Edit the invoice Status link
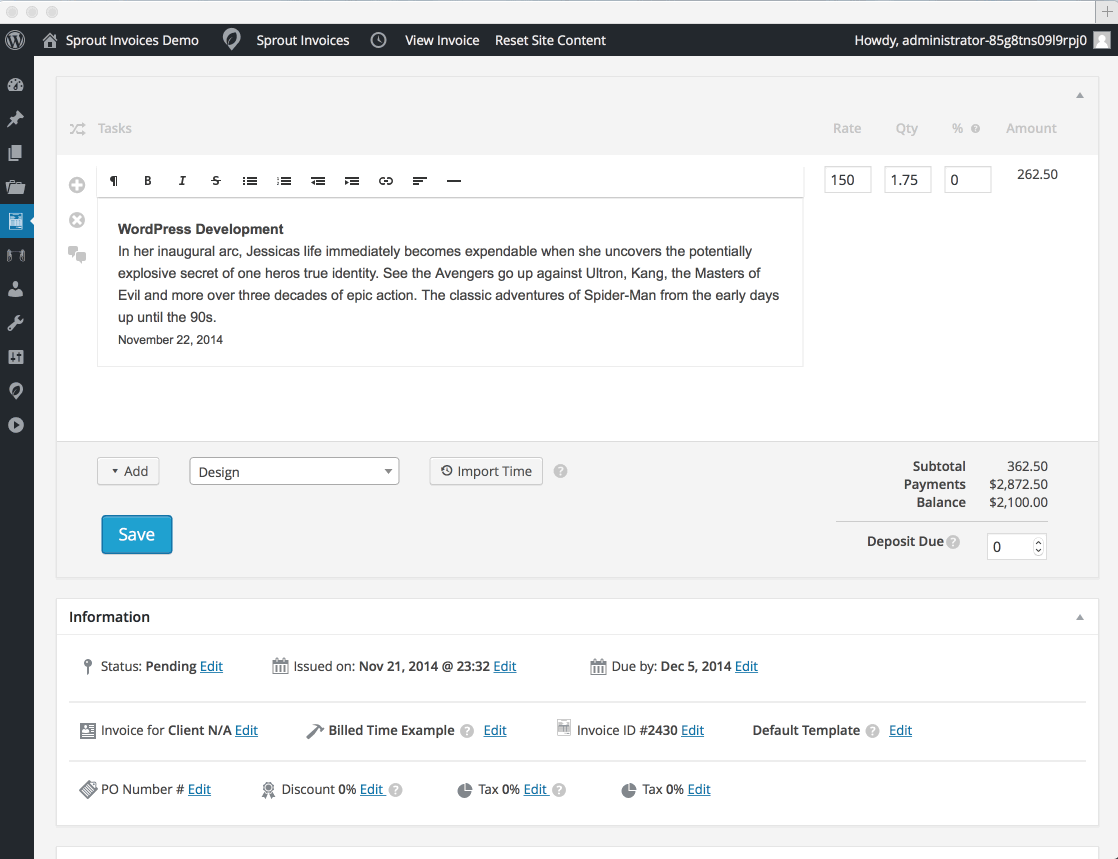This screenshot has height=859, width=1118. tap(211, 666)
